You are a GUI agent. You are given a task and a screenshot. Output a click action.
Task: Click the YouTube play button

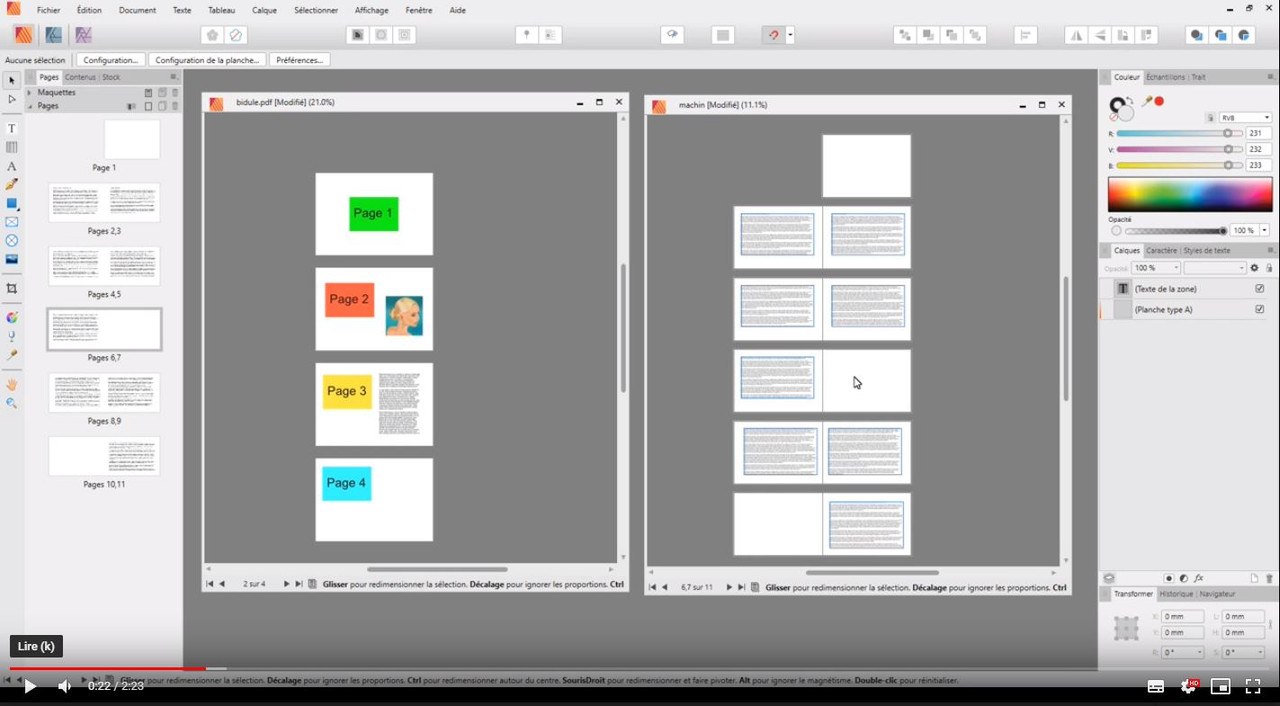[30, 686]
